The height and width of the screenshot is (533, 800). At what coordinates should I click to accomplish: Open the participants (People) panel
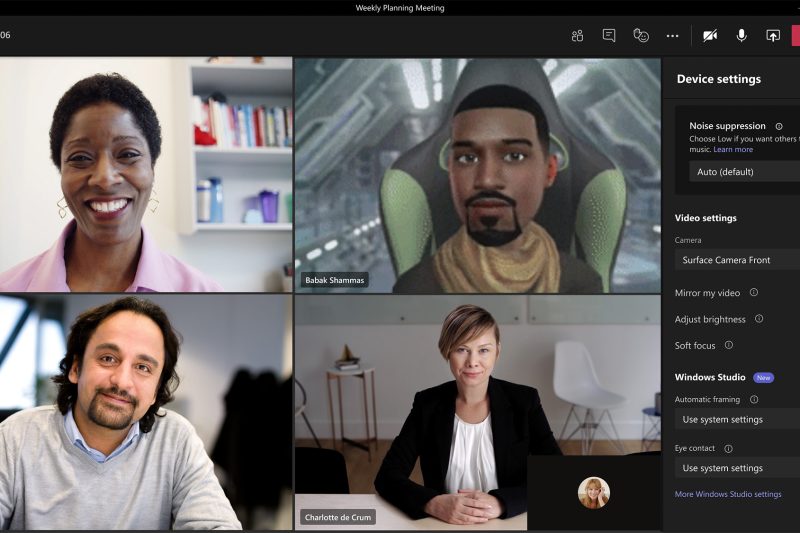click(577, 36)
